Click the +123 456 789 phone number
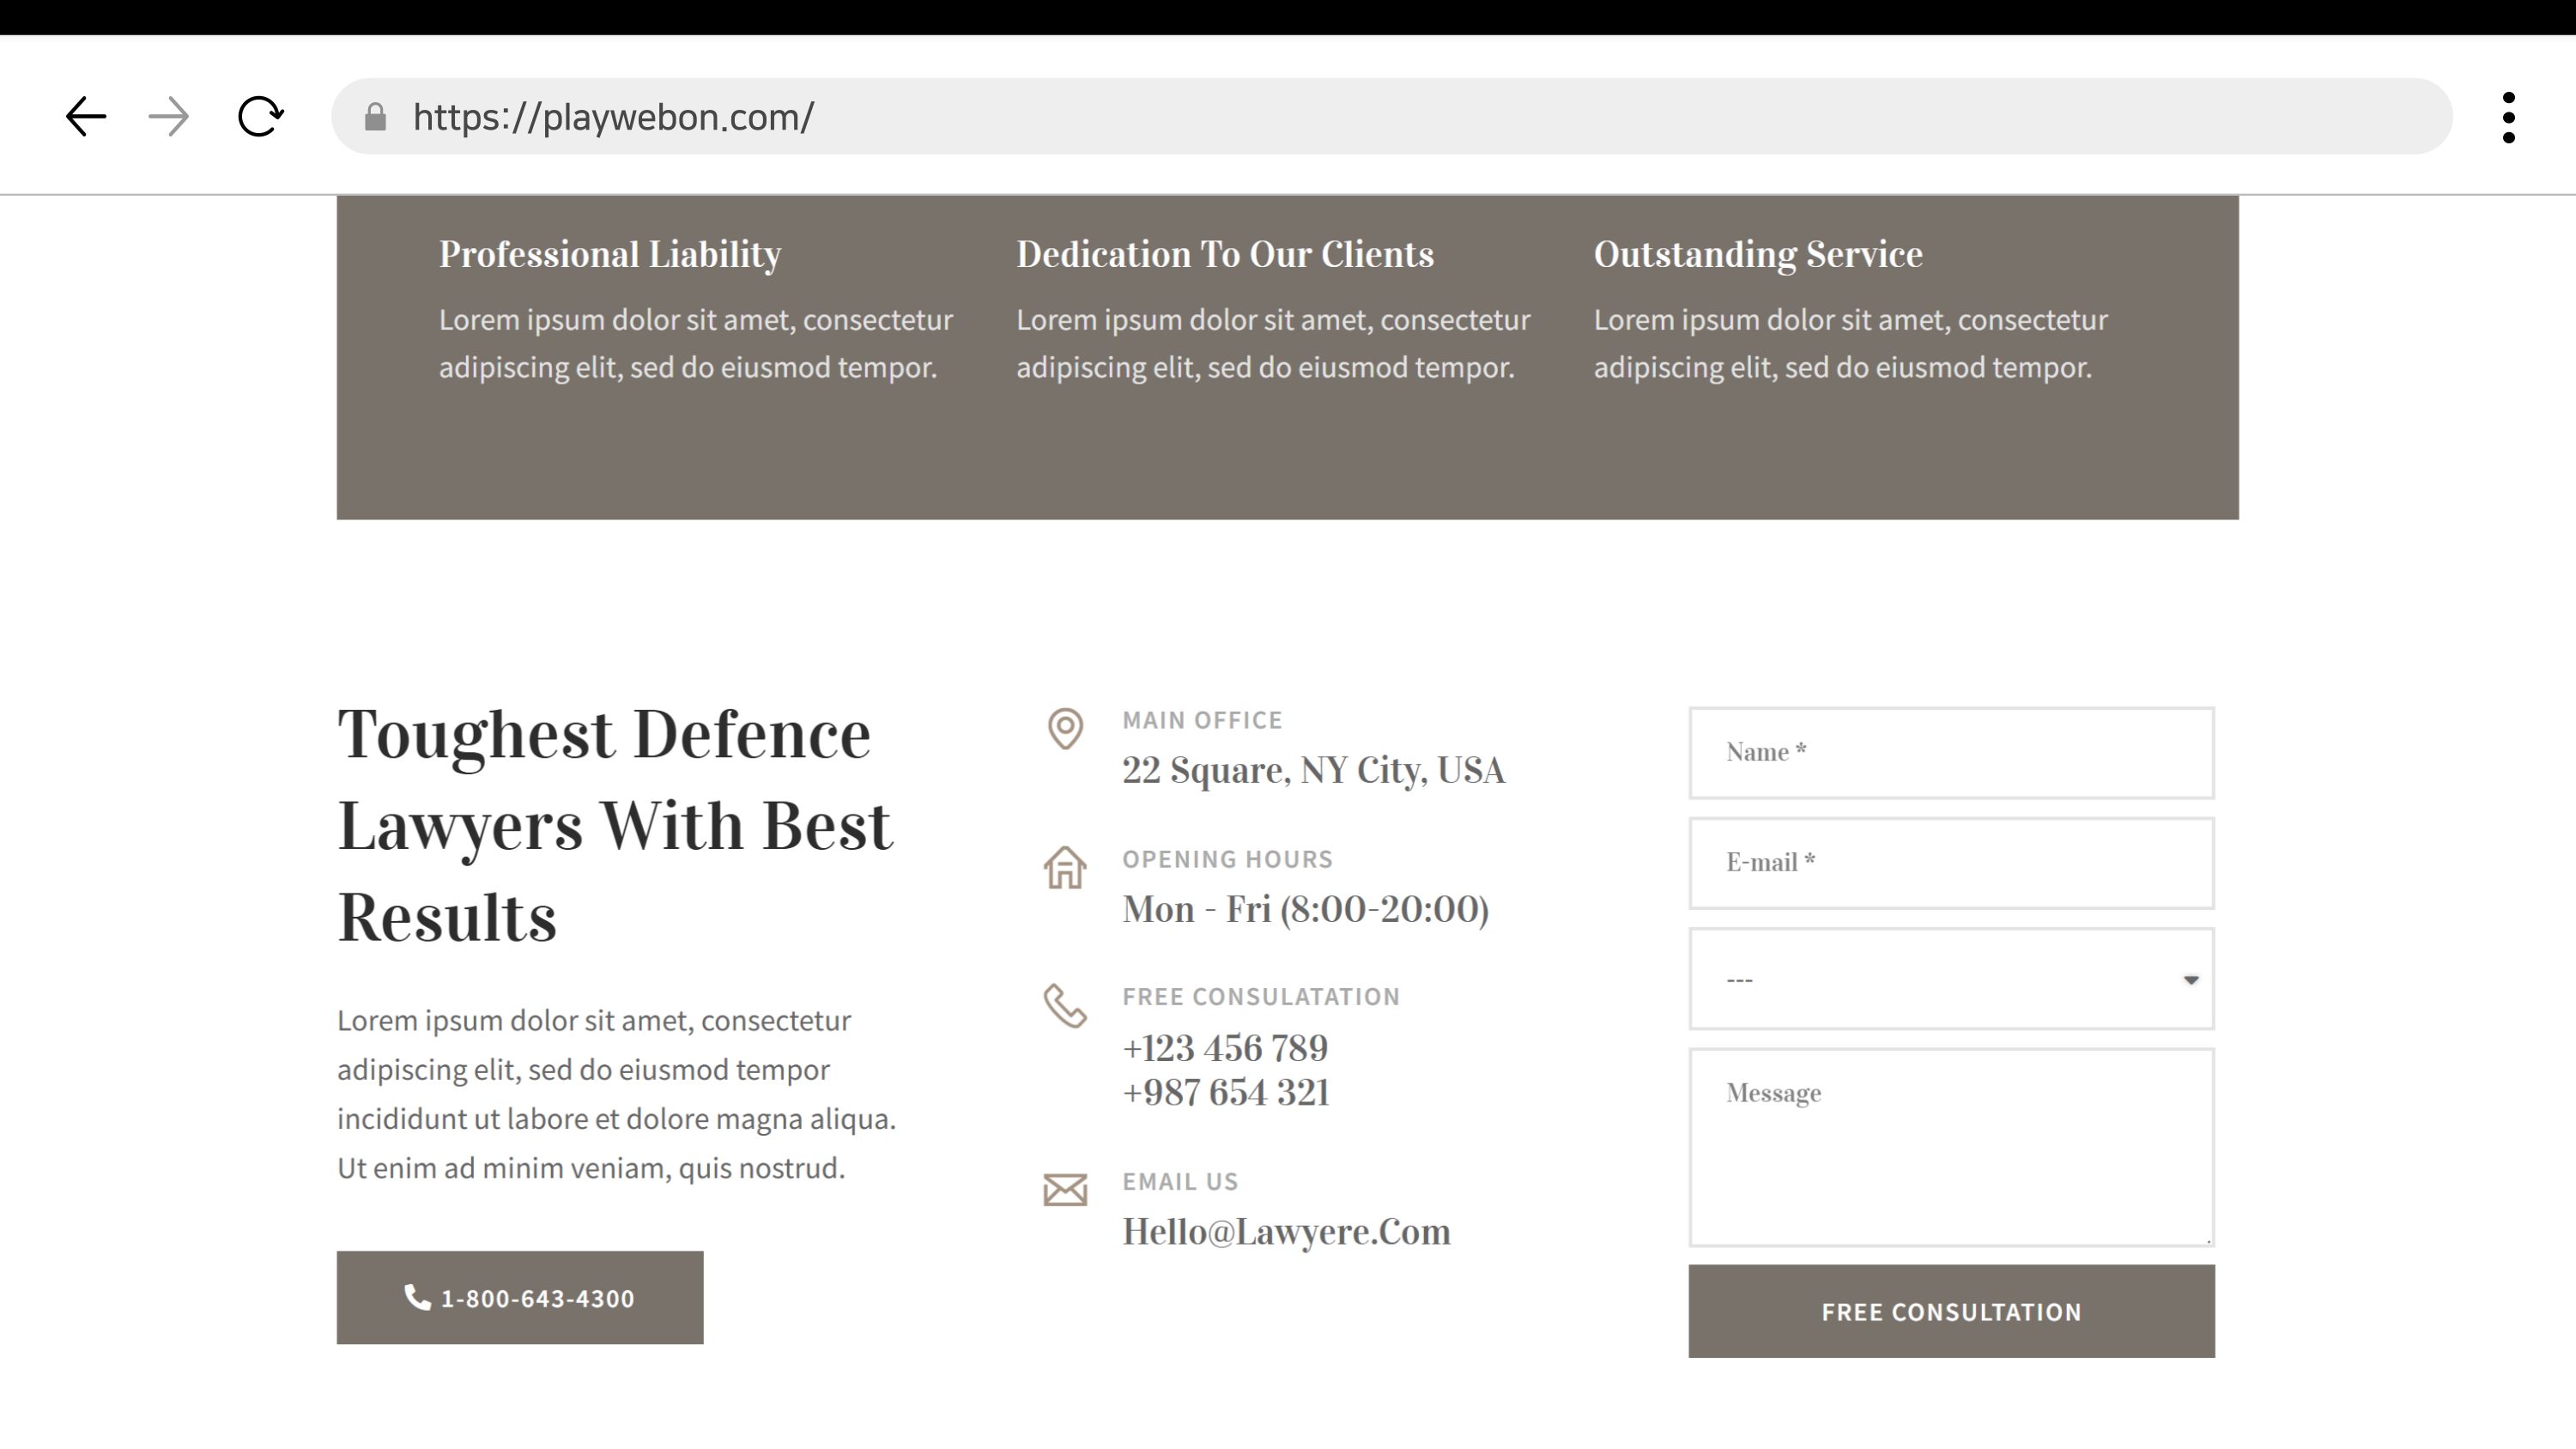This screenshot has height=1449, width=2576. 1225,1048
